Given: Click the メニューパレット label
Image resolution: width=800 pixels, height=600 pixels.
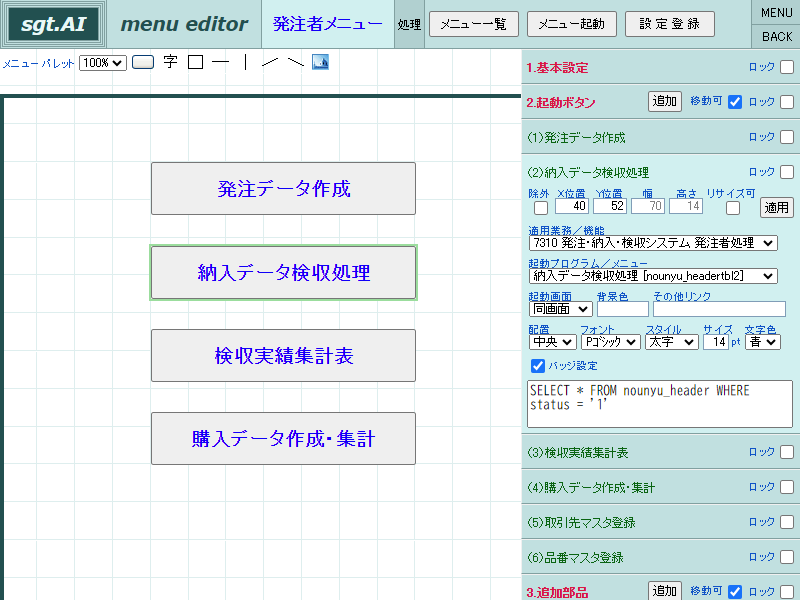Looking at the screenshot, I should (39, 64).
